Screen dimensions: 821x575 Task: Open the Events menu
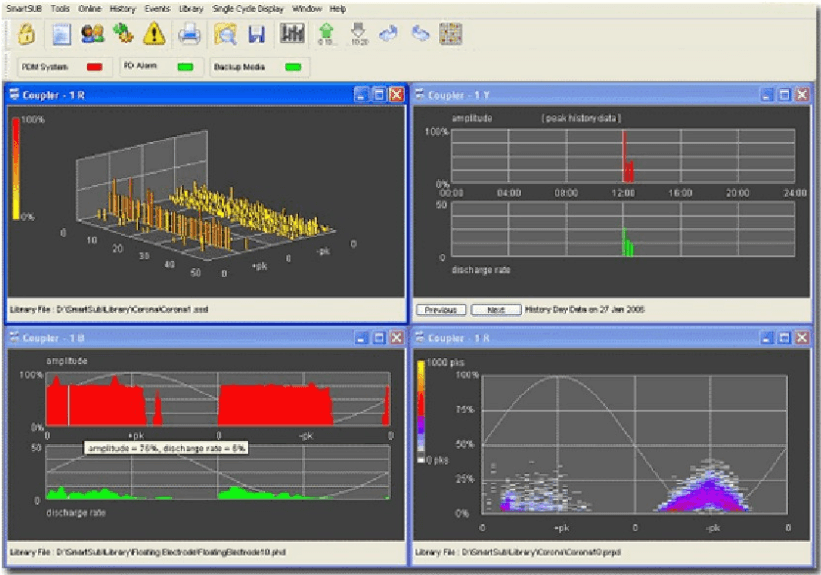pos(157,8)
